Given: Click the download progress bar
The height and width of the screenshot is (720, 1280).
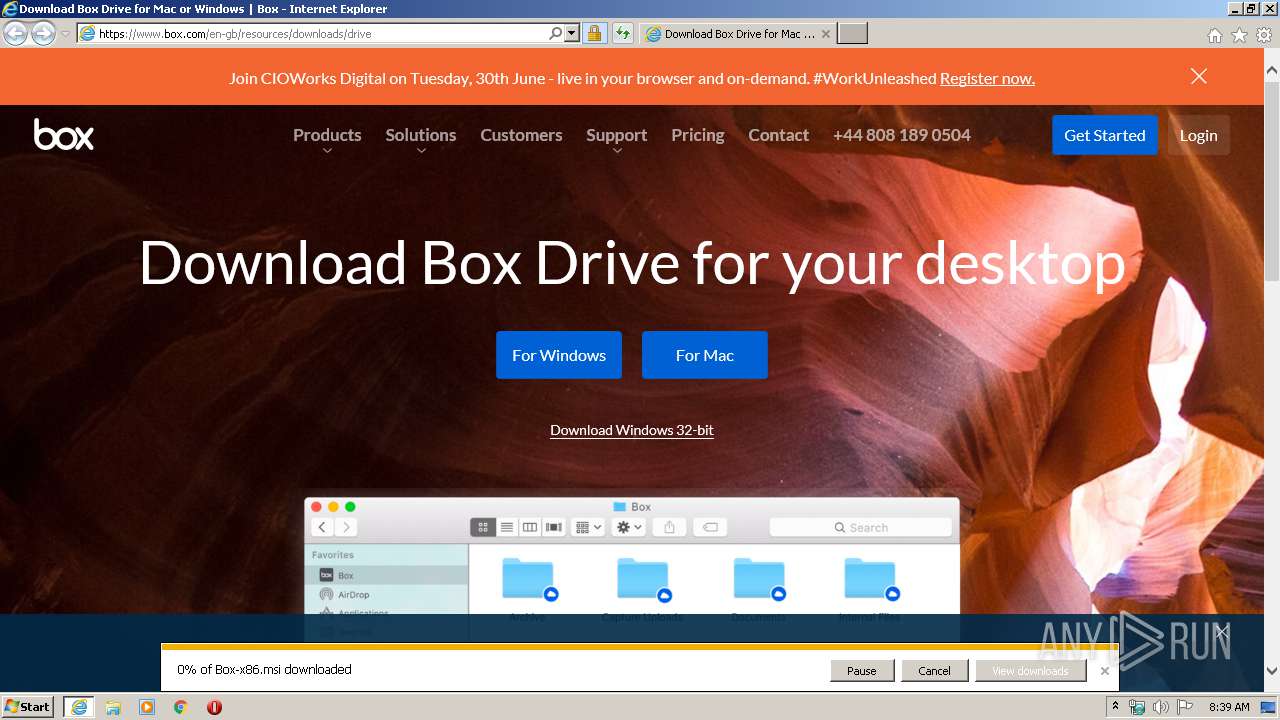Looking at the screenshot, I should [640, 647].
